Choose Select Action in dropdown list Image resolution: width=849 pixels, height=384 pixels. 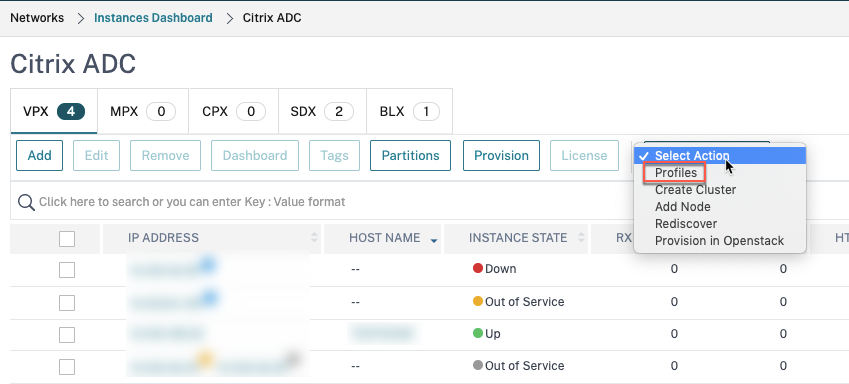(720, 155)
